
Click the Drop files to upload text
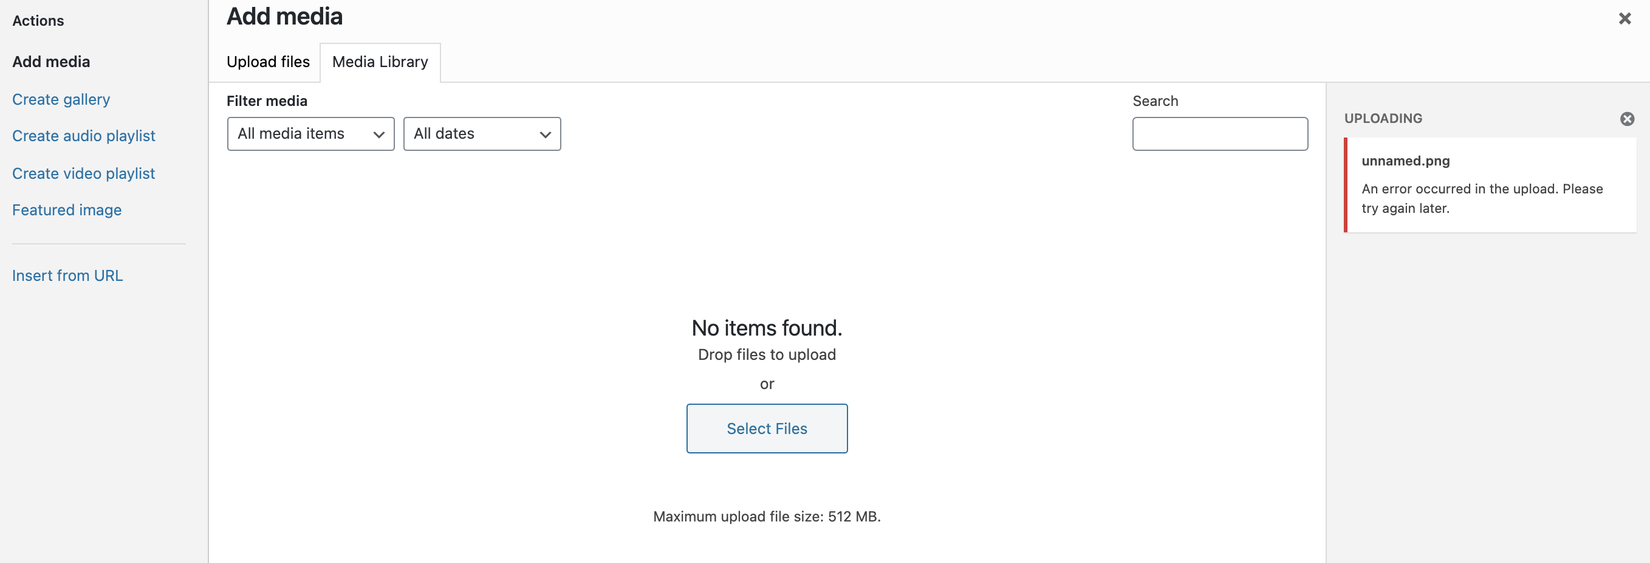767,355
